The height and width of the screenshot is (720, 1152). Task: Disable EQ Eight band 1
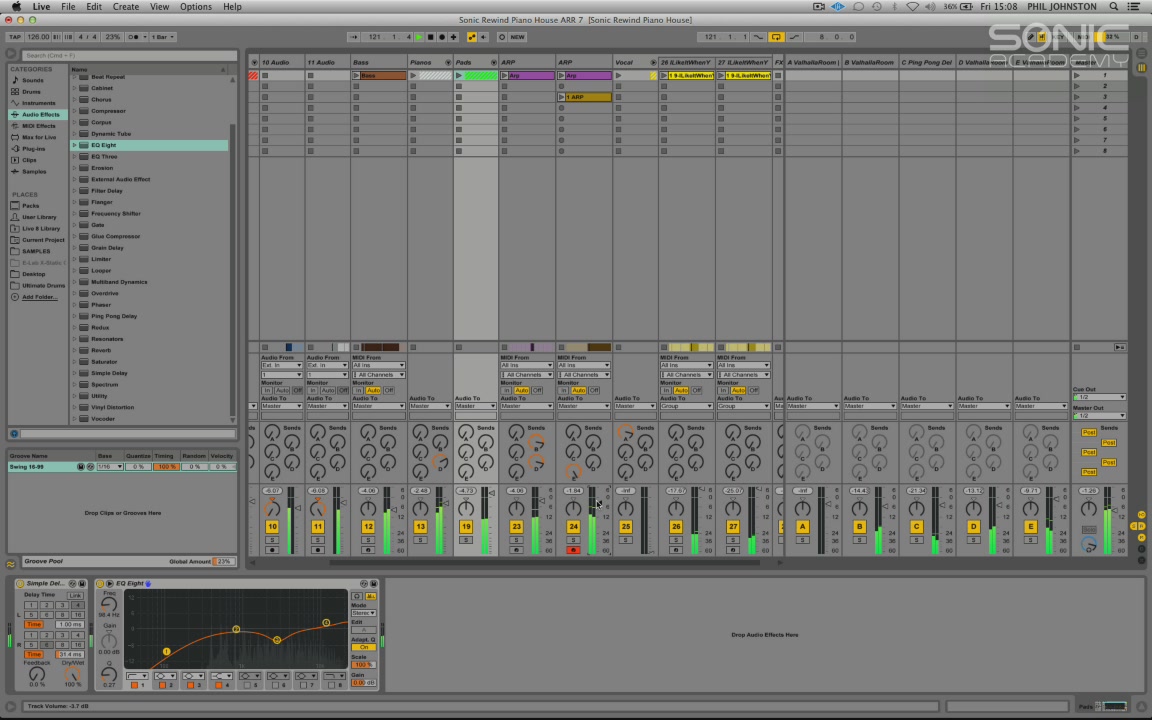(134, 685)
